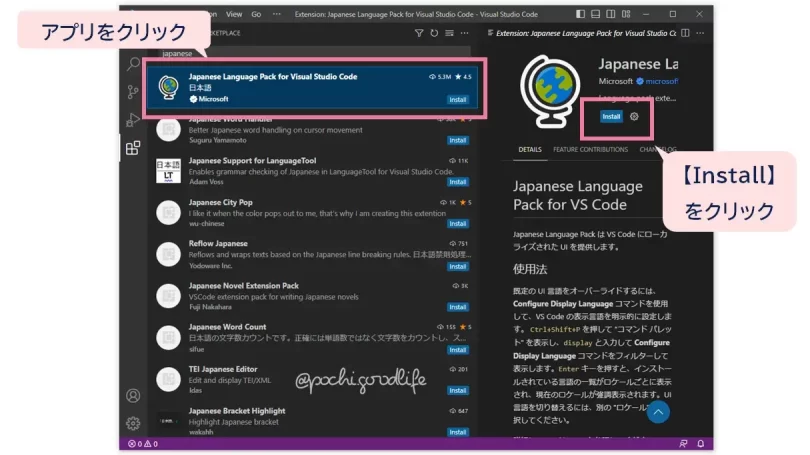Refresh the extensions list

[x=434, y=33]
